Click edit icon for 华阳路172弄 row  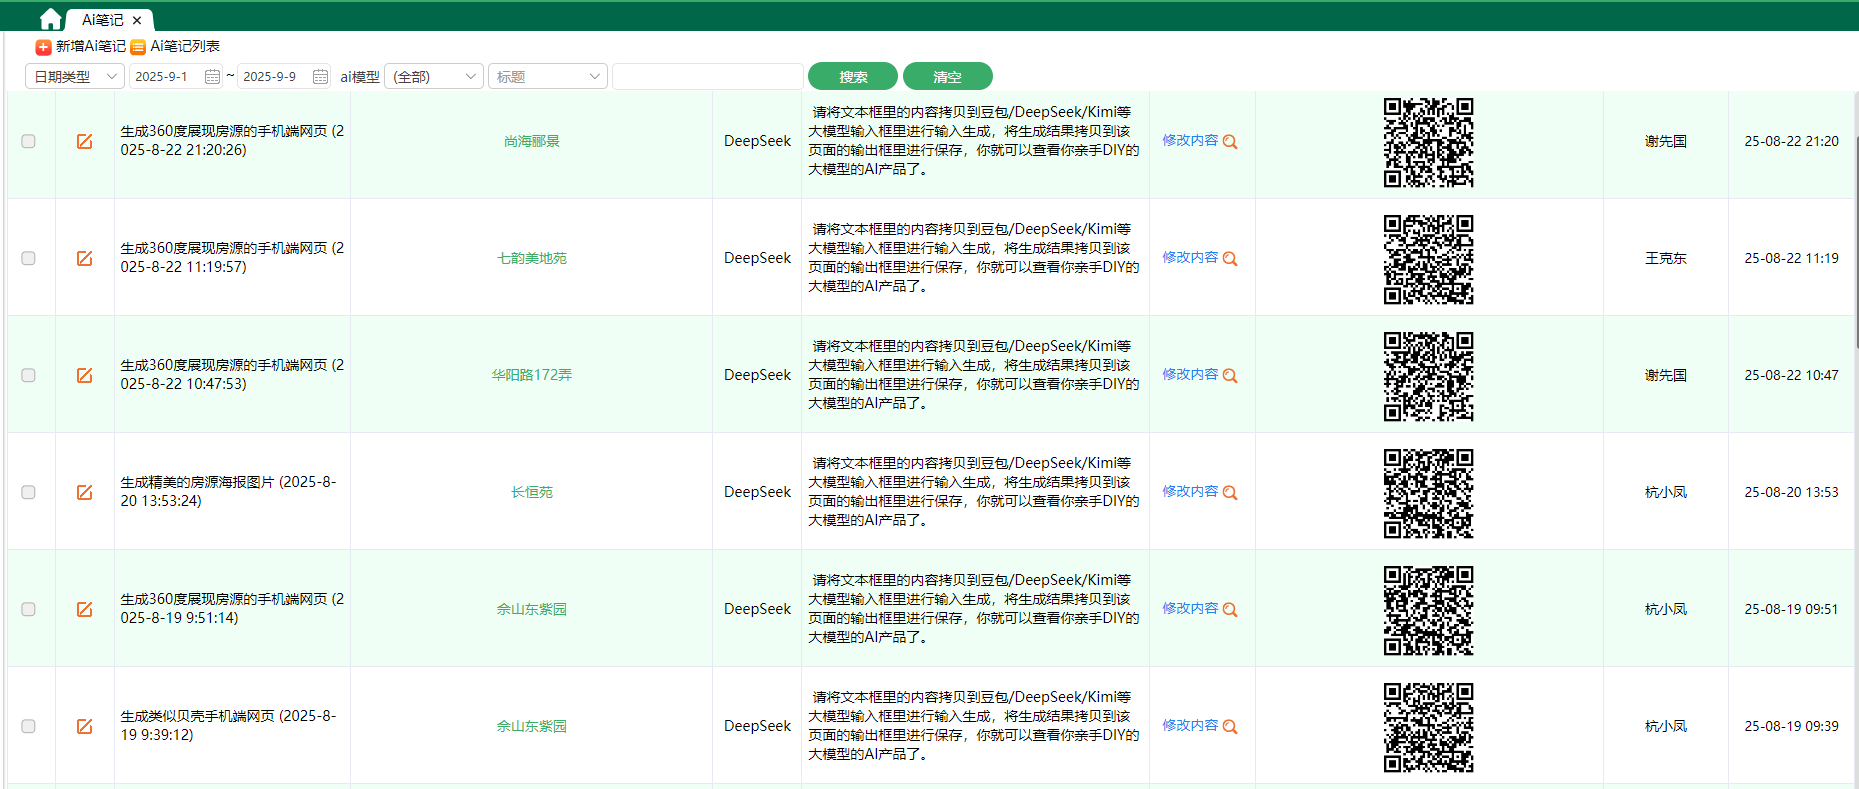85,375
